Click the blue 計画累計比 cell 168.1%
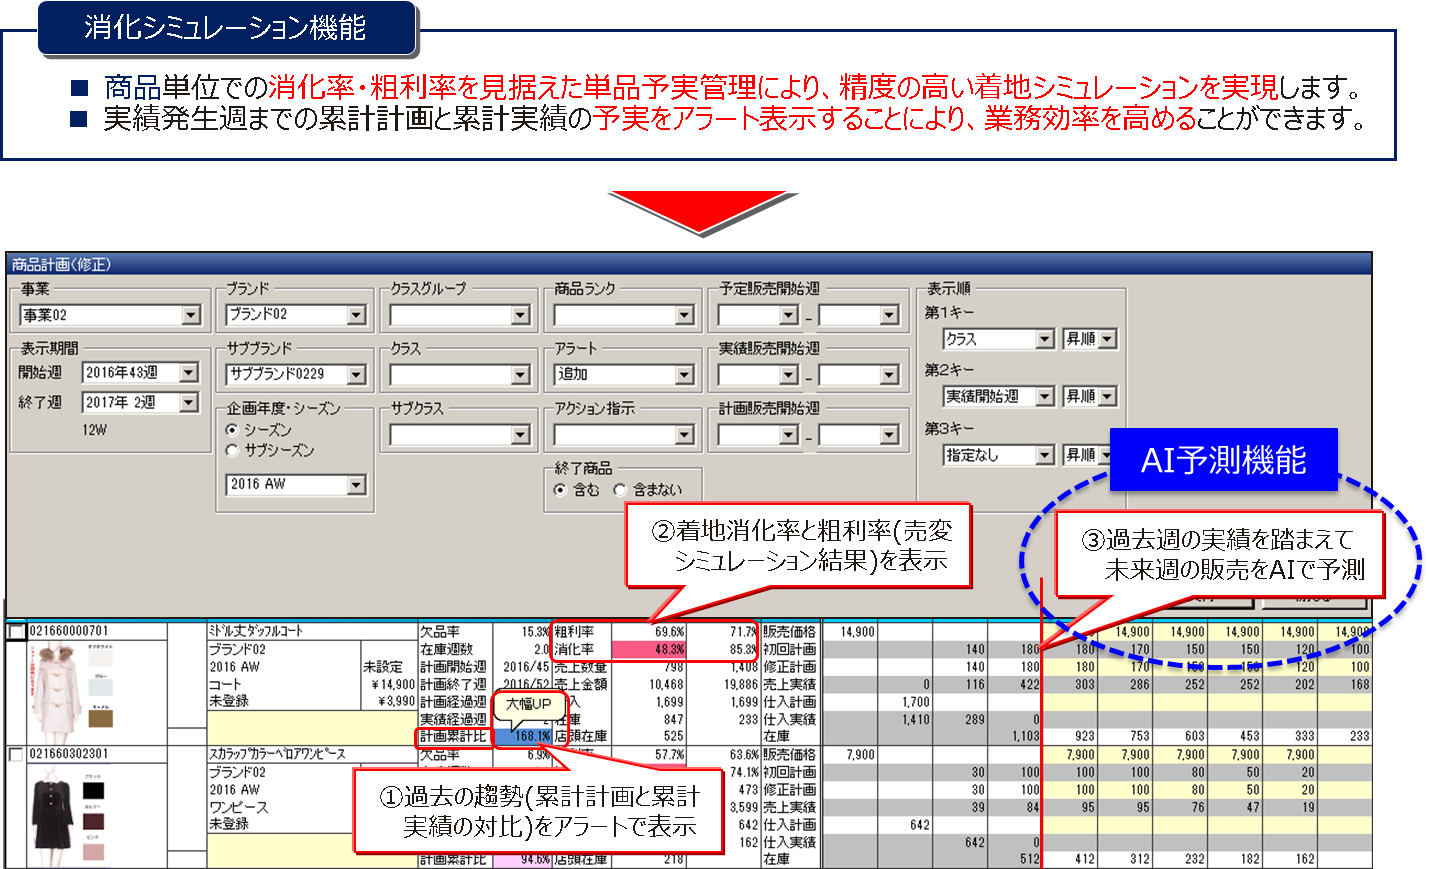This screenshot has width=1429, height=869. [x=523, y=737]
